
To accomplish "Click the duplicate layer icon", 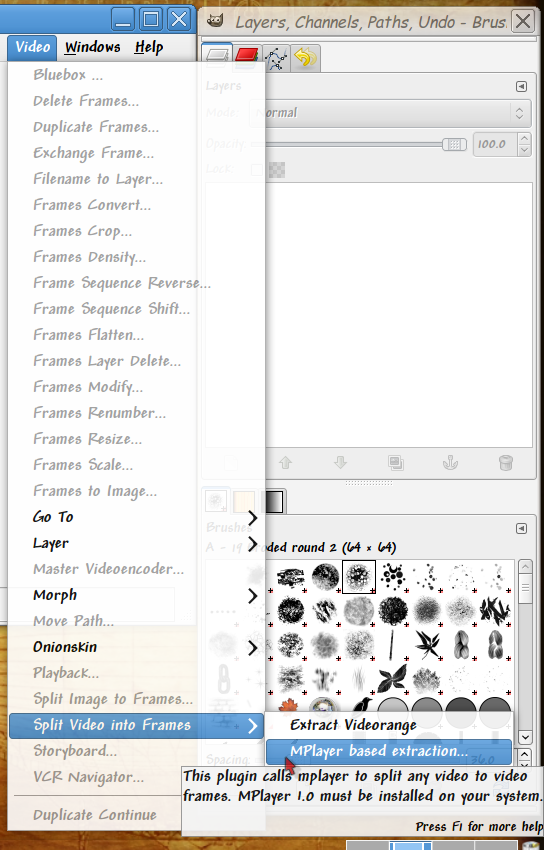I will [x=396, y=462].
